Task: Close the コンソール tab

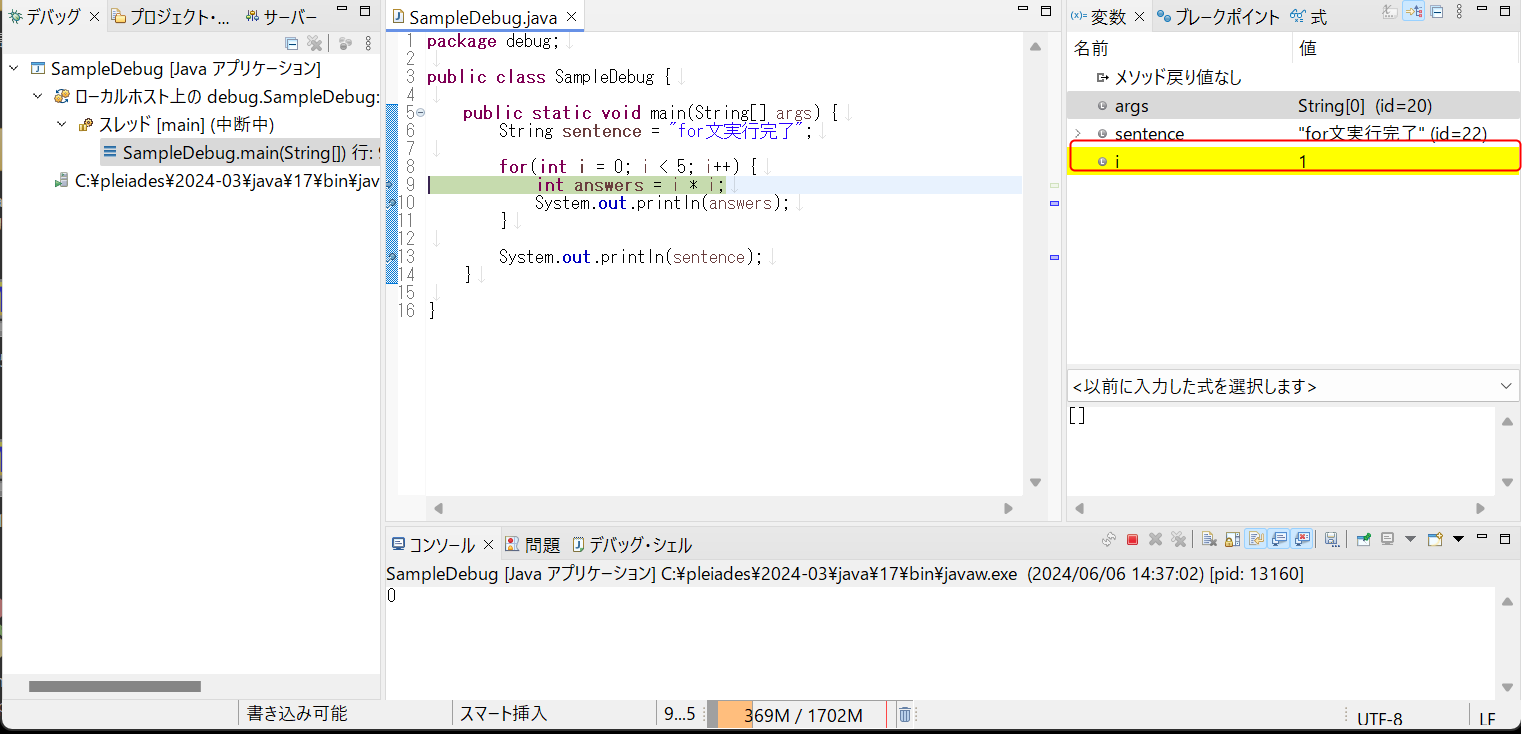Action: (489, 545)
